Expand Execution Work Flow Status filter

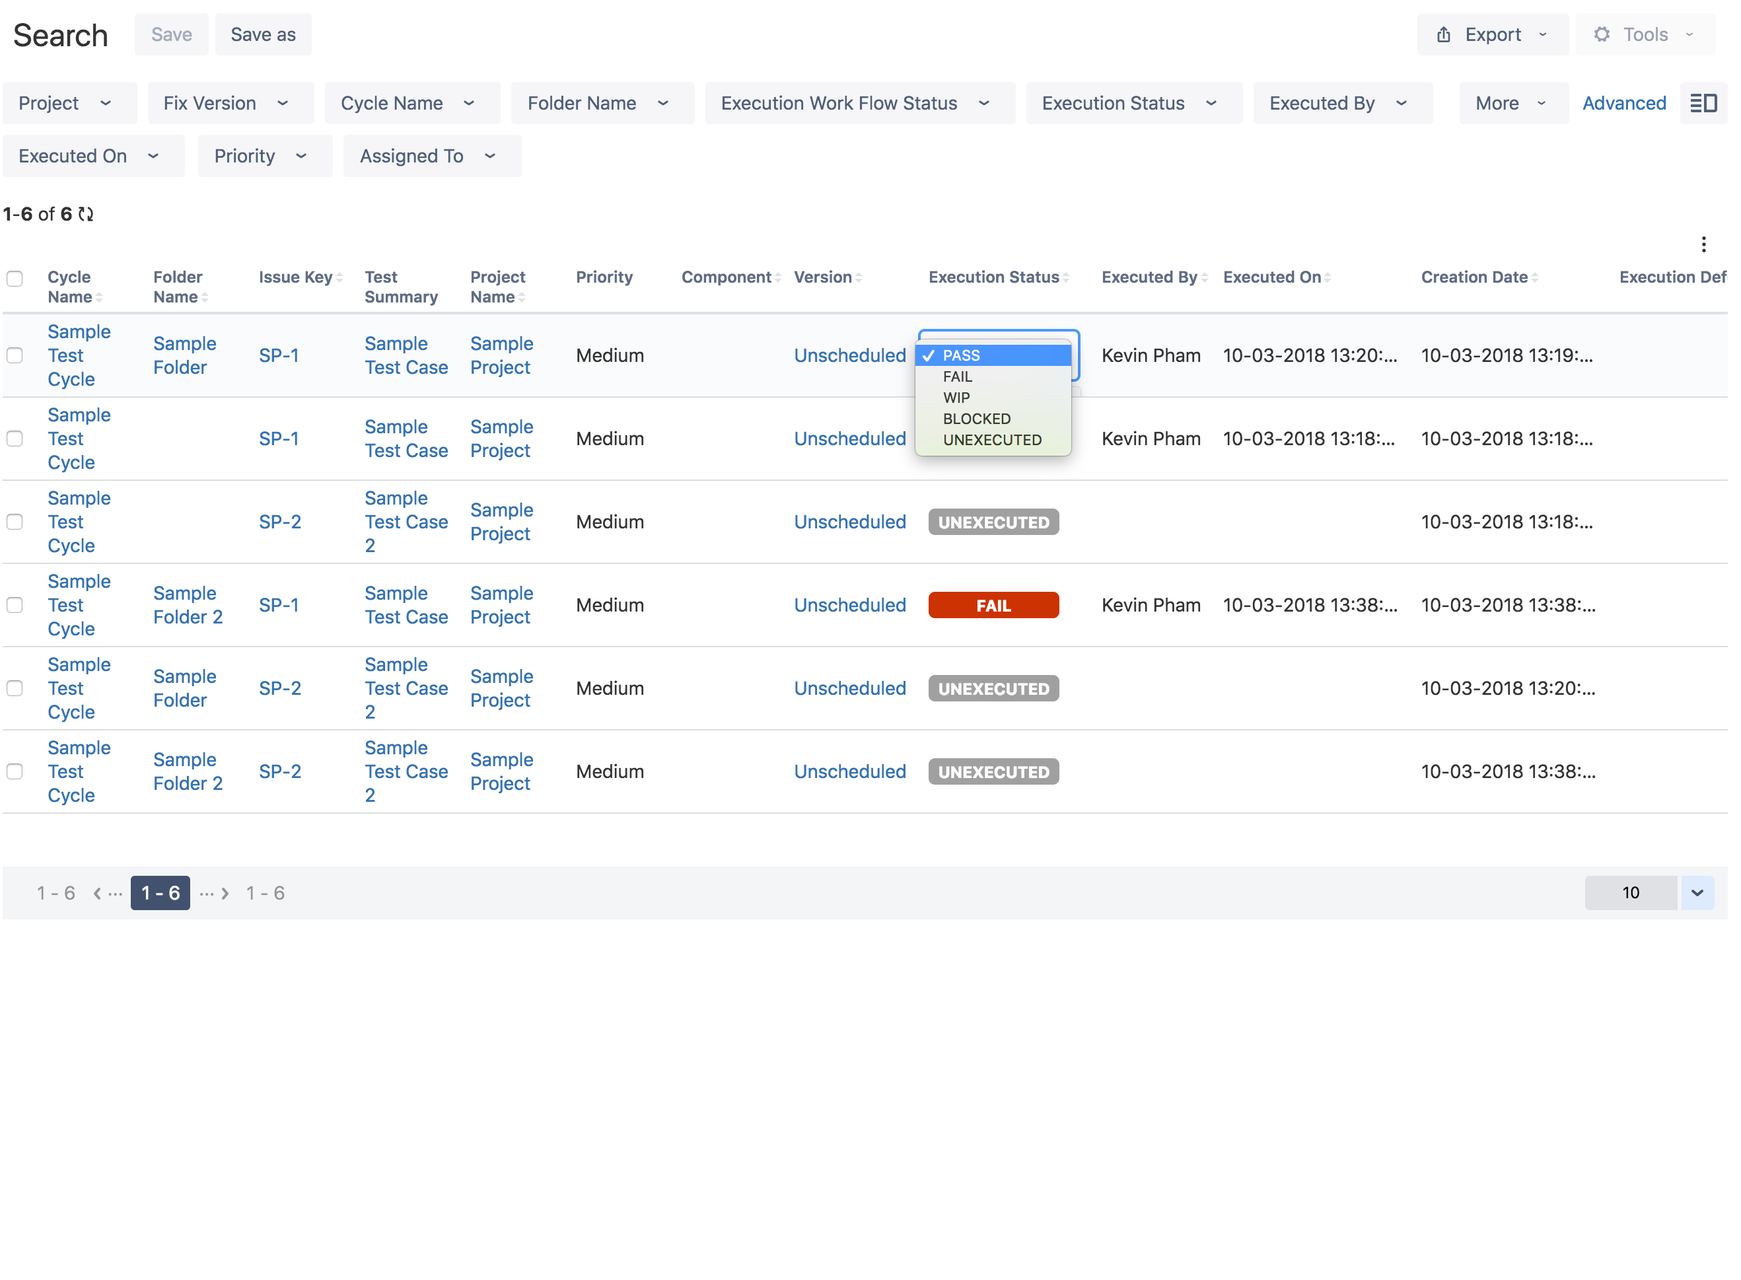point(860,103)
